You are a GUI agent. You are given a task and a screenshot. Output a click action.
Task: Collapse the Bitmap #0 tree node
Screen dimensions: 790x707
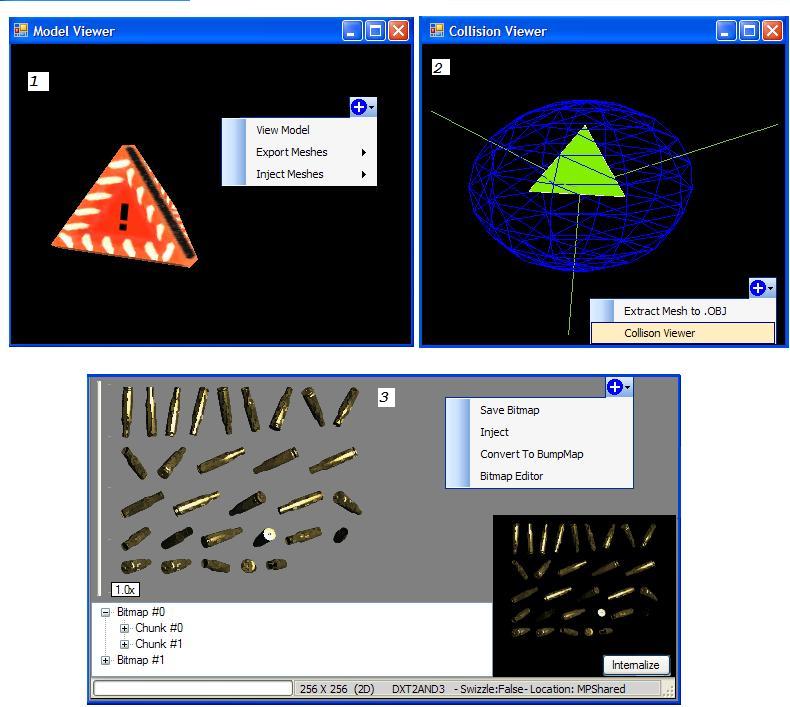point(106,612)
